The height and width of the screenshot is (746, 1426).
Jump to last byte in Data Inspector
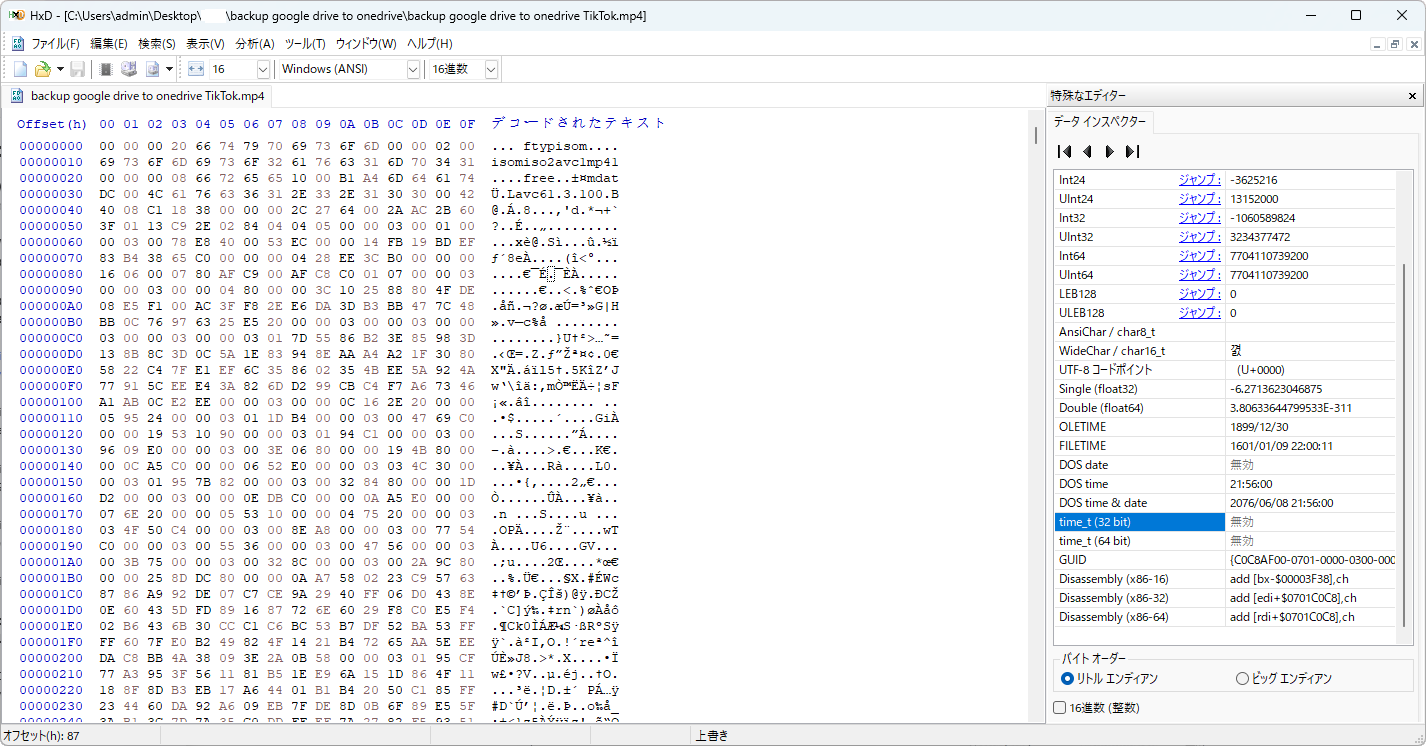pyautogui.click(x=1132, y=152)
